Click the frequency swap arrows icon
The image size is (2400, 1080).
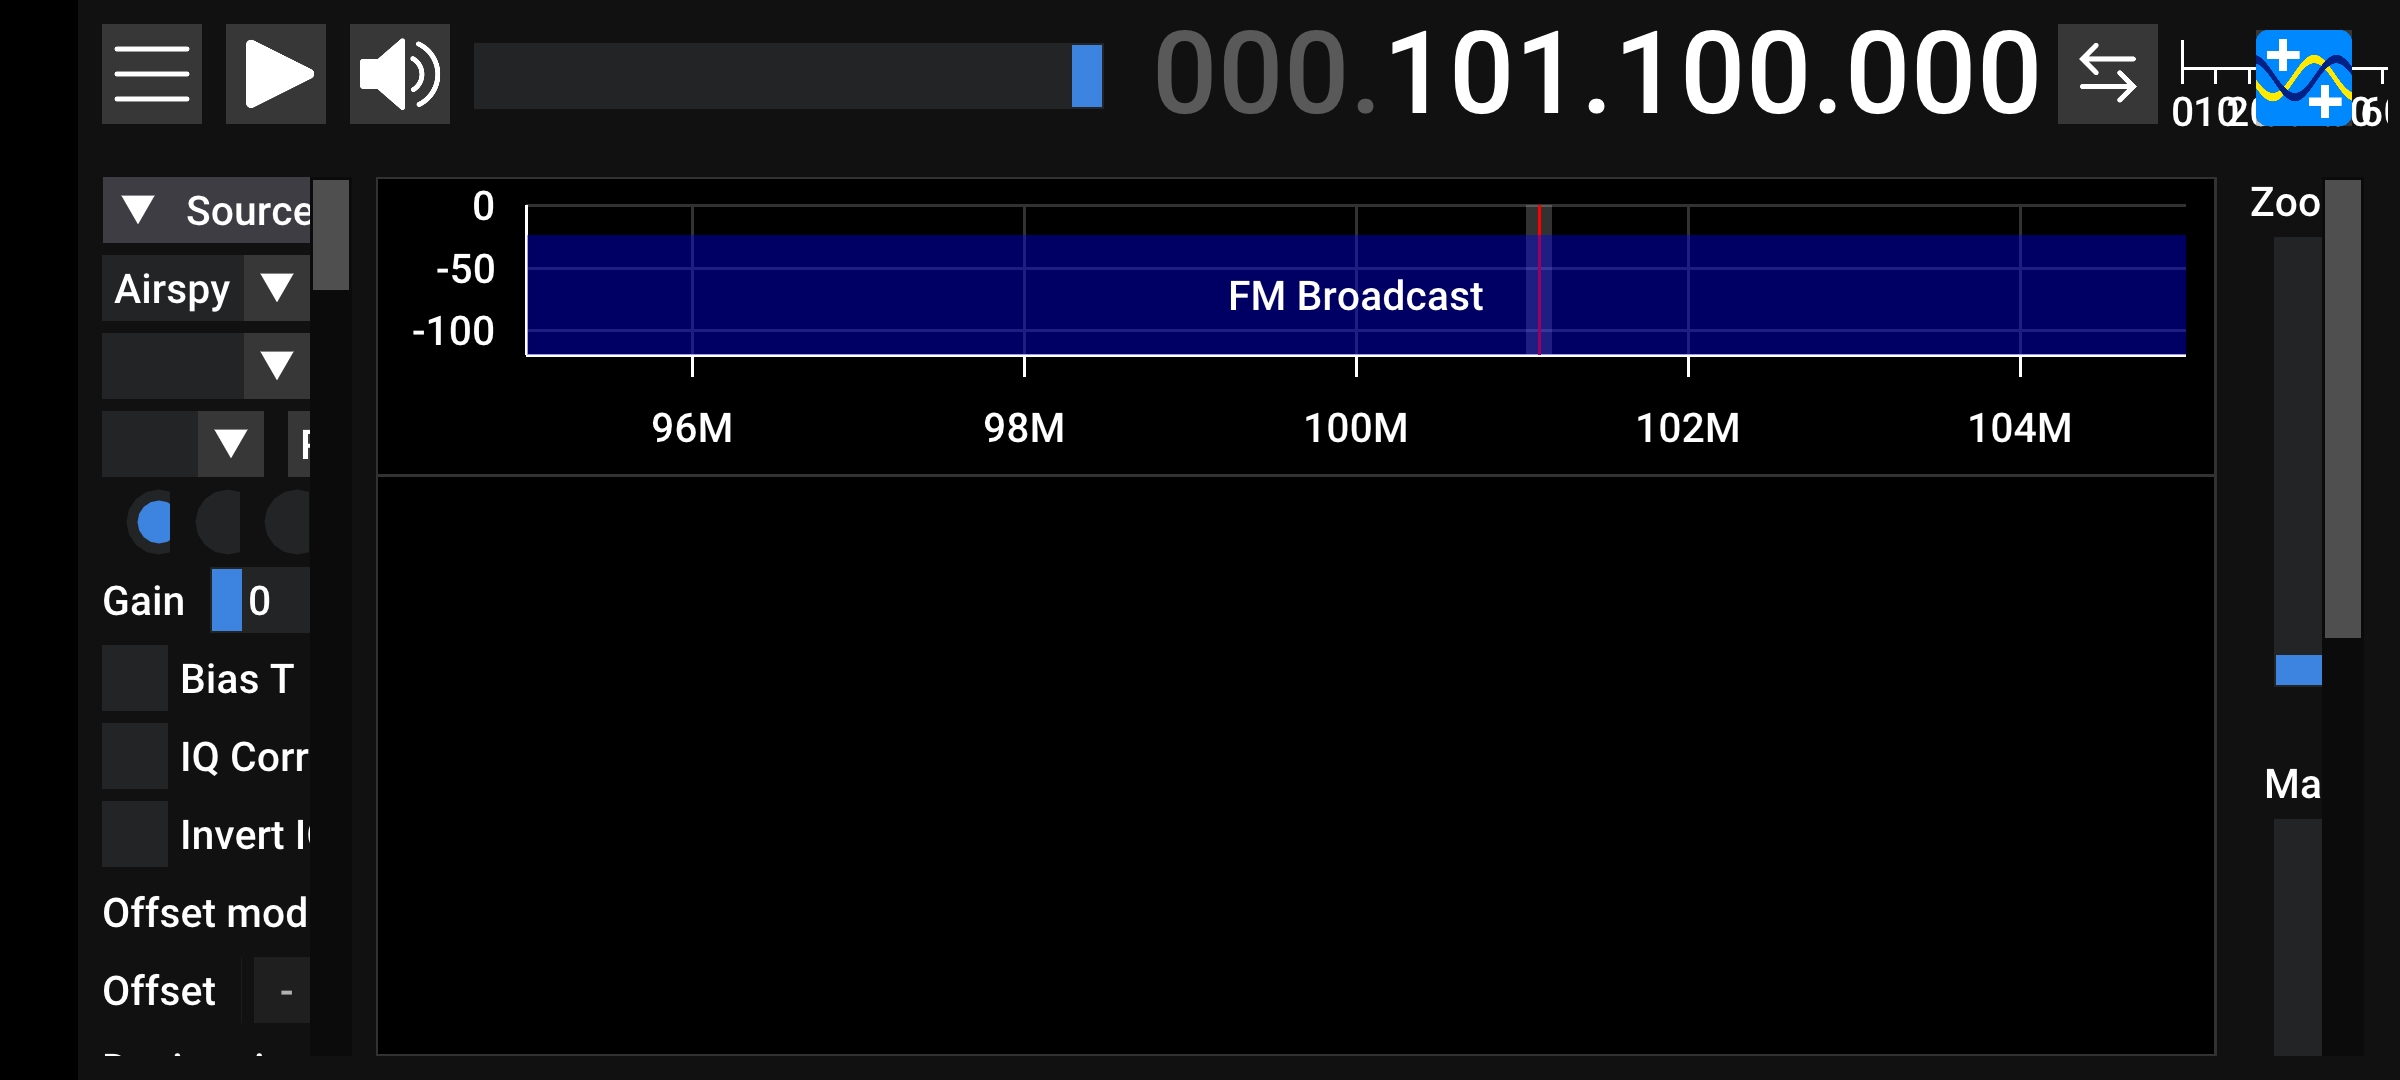2108,73
